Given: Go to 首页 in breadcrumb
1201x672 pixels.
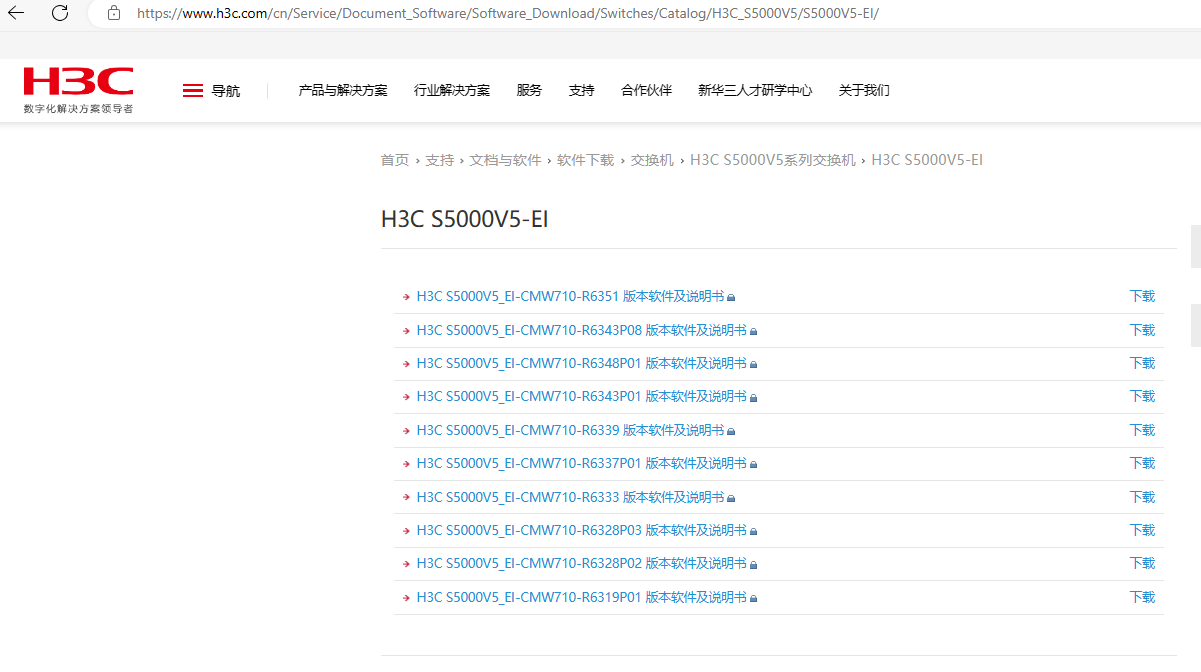Looking at the screenshot, I should click(395, 160).
